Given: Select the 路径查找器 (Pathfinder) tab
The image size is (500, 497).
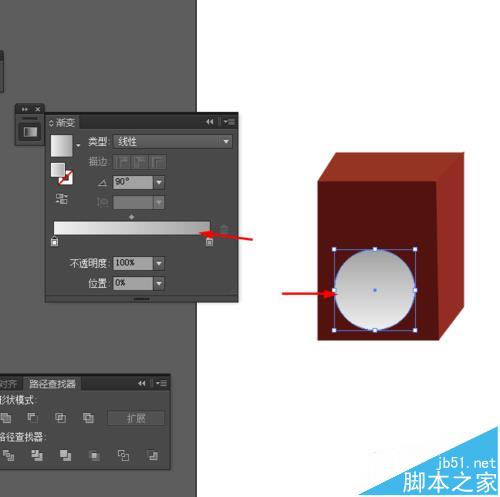Looking at the screenshot, I should 52,384.
